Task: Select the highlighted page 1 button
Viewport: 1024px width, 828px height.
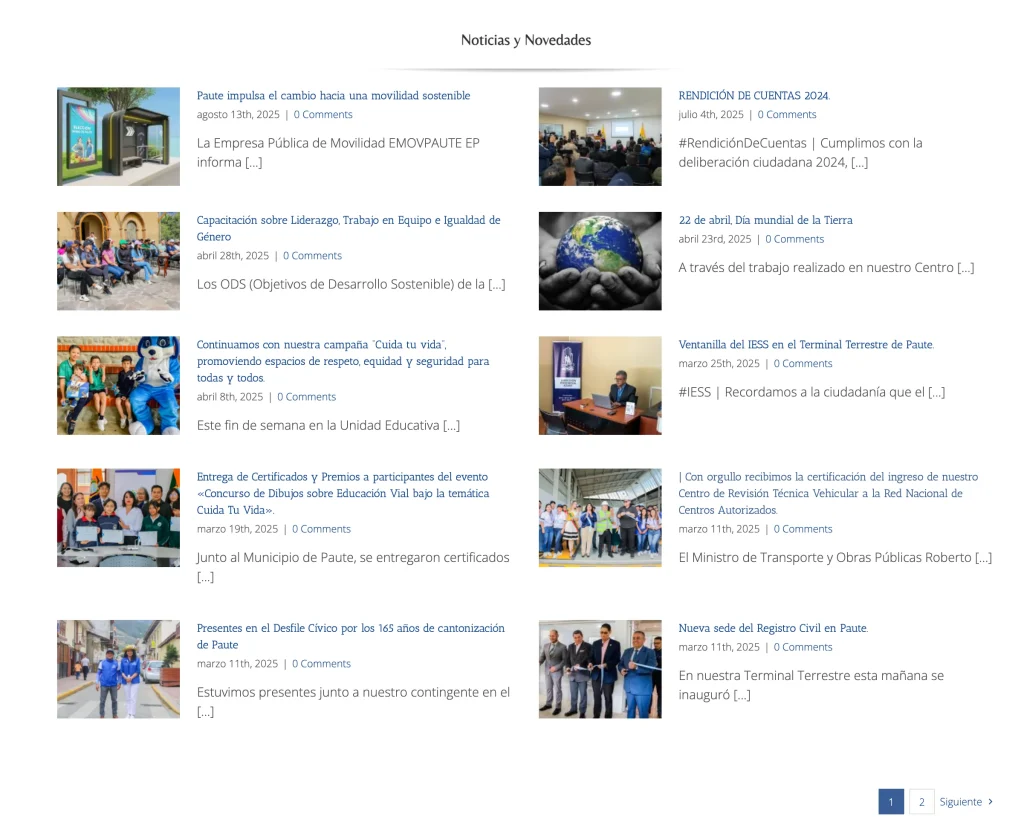Action: pos(890,801)
